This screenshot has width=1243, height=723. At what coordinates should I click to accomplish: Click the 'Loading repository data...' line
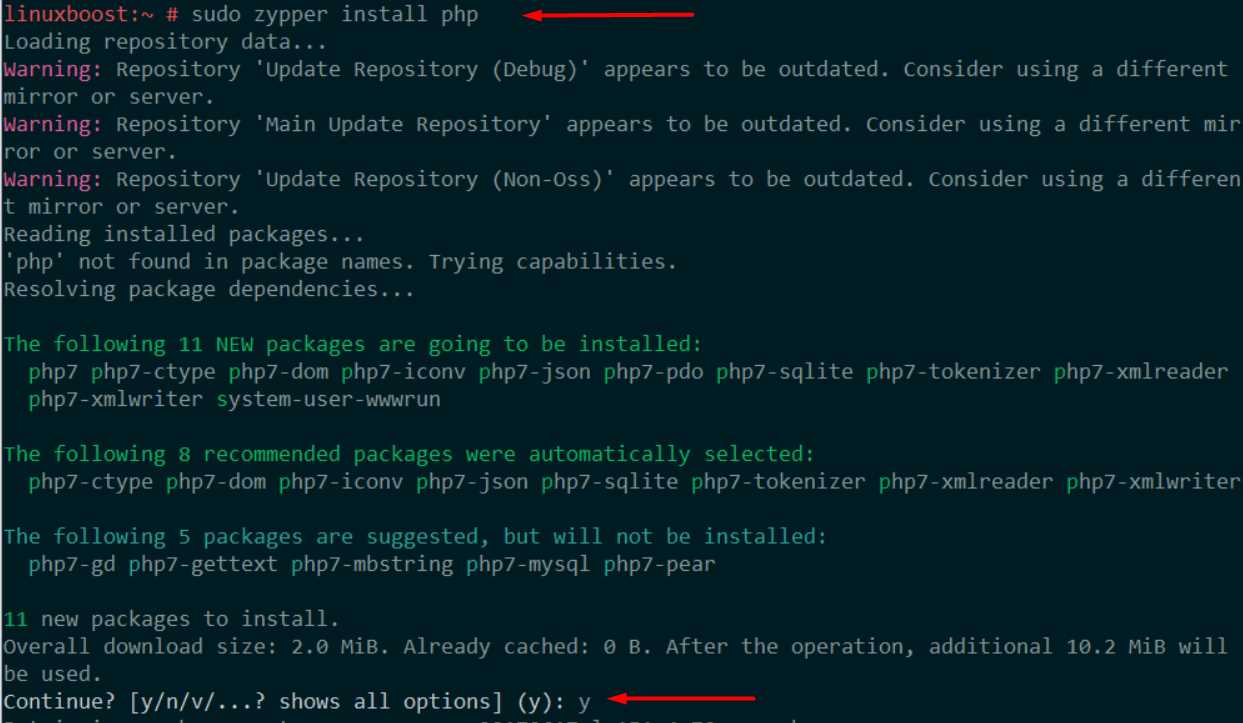[x=165, y=43]
